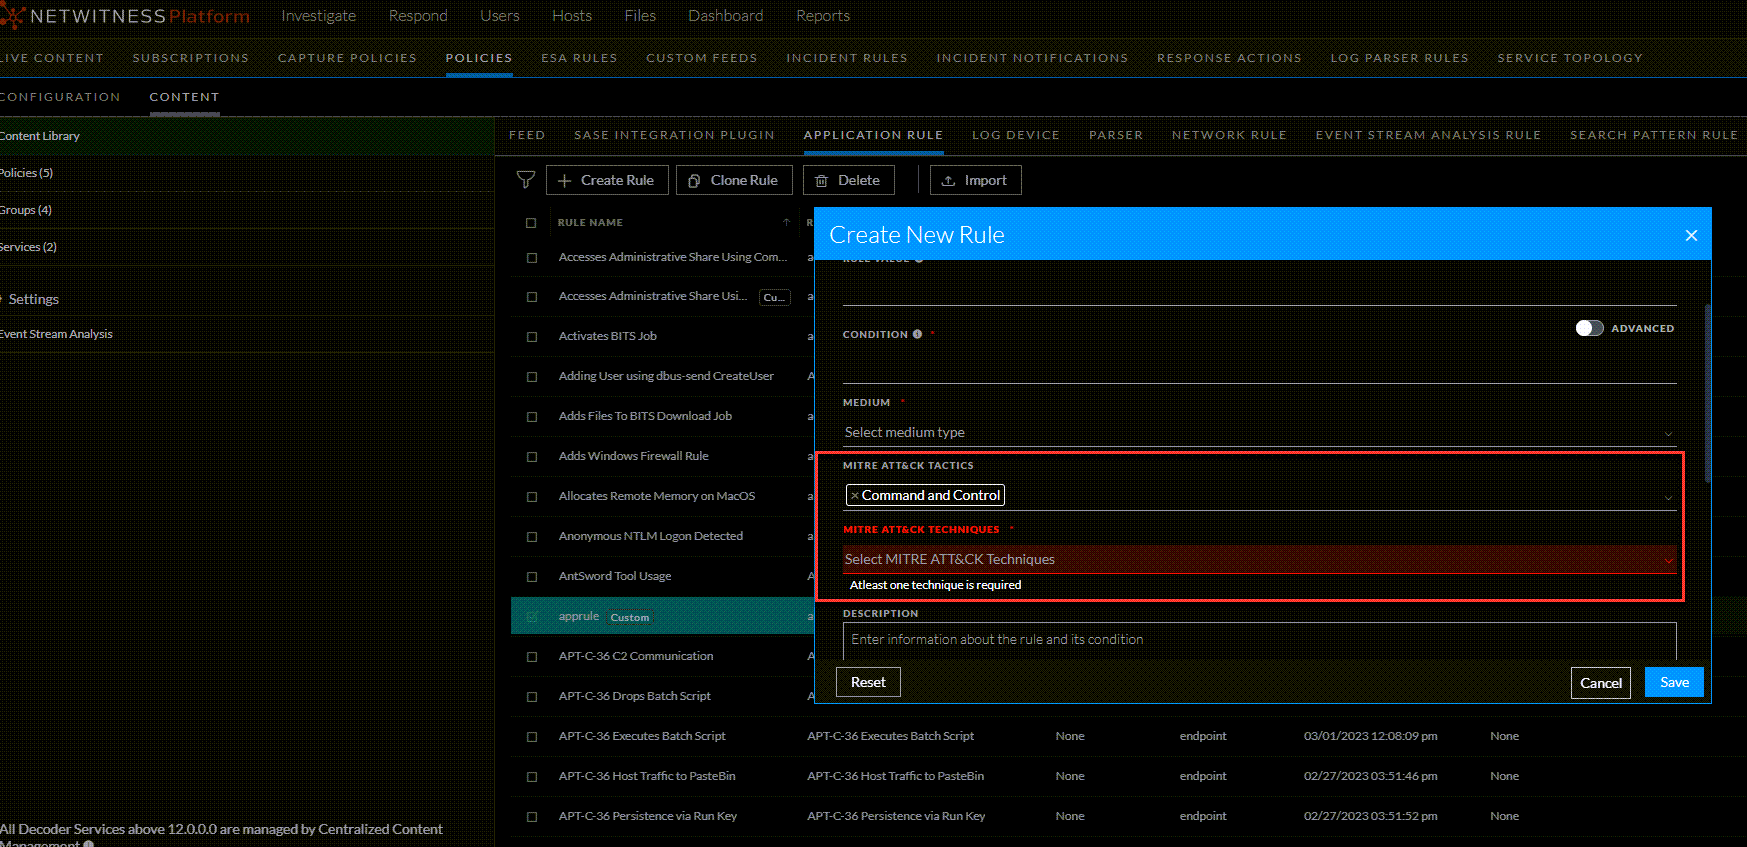The image size is (1747, 847).
Task: Open Content Library in sidebar
Action: (x=40, y=136)
